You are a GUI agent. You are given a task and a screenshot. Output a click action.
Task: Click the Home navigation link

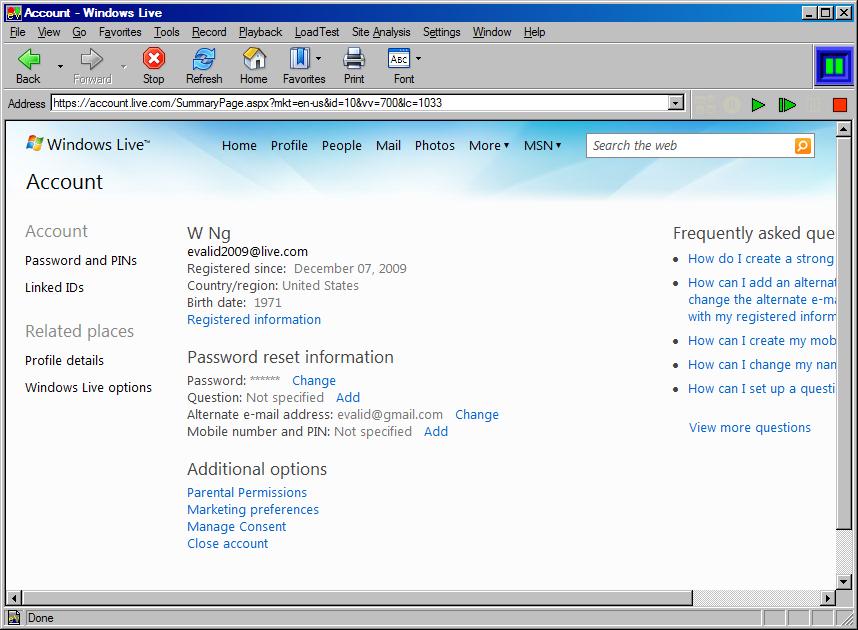(x=239, y=146)
